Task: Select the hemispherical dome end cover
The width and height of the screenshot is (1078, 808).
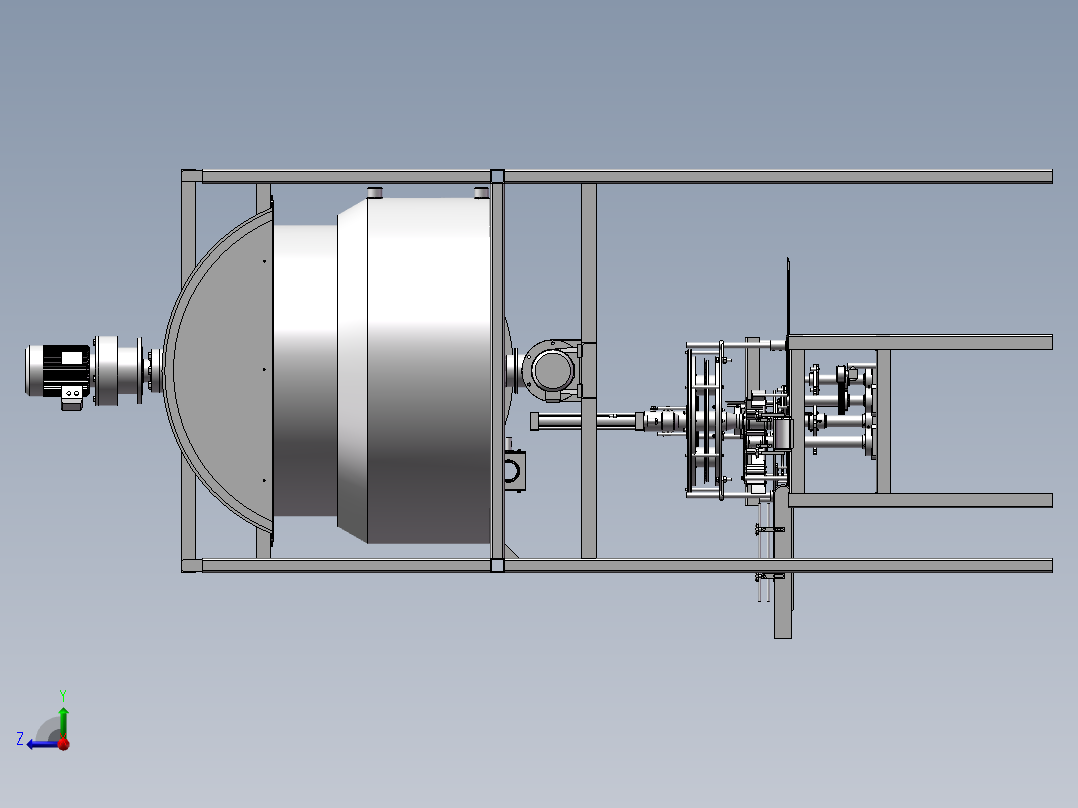Action: click(x=219, y=371)
